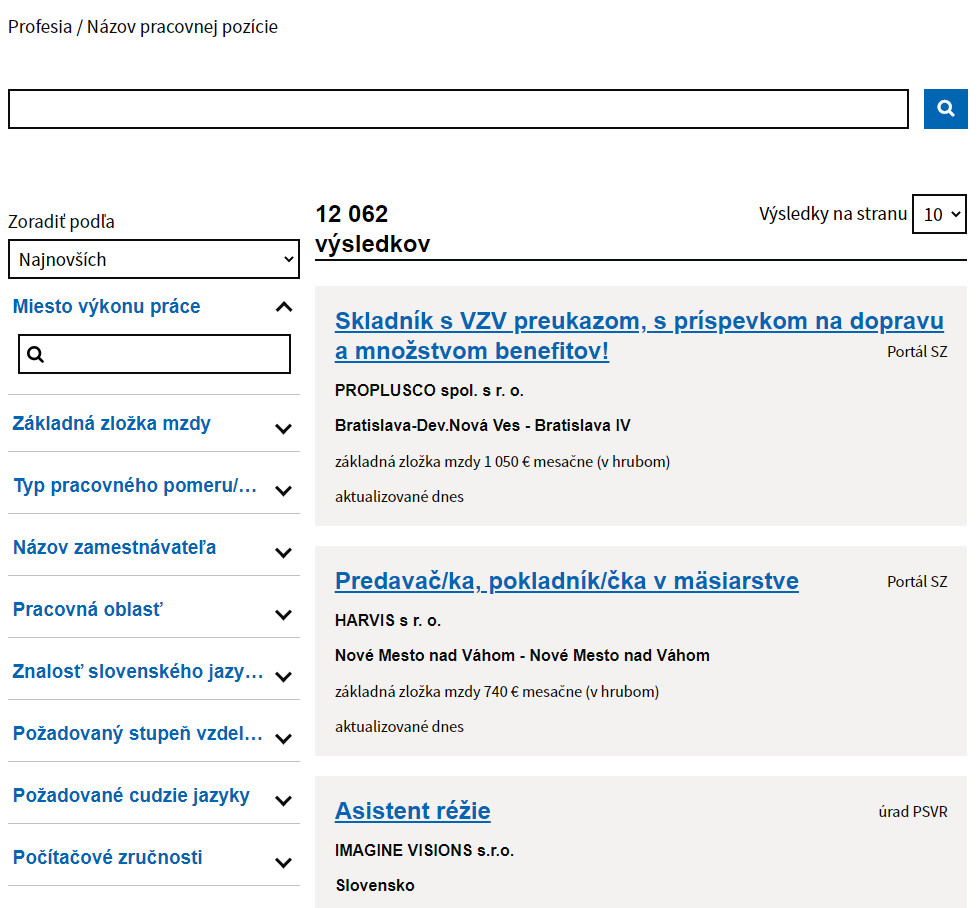Click the 12 062 výsledkov count heading

click(373, 229)
